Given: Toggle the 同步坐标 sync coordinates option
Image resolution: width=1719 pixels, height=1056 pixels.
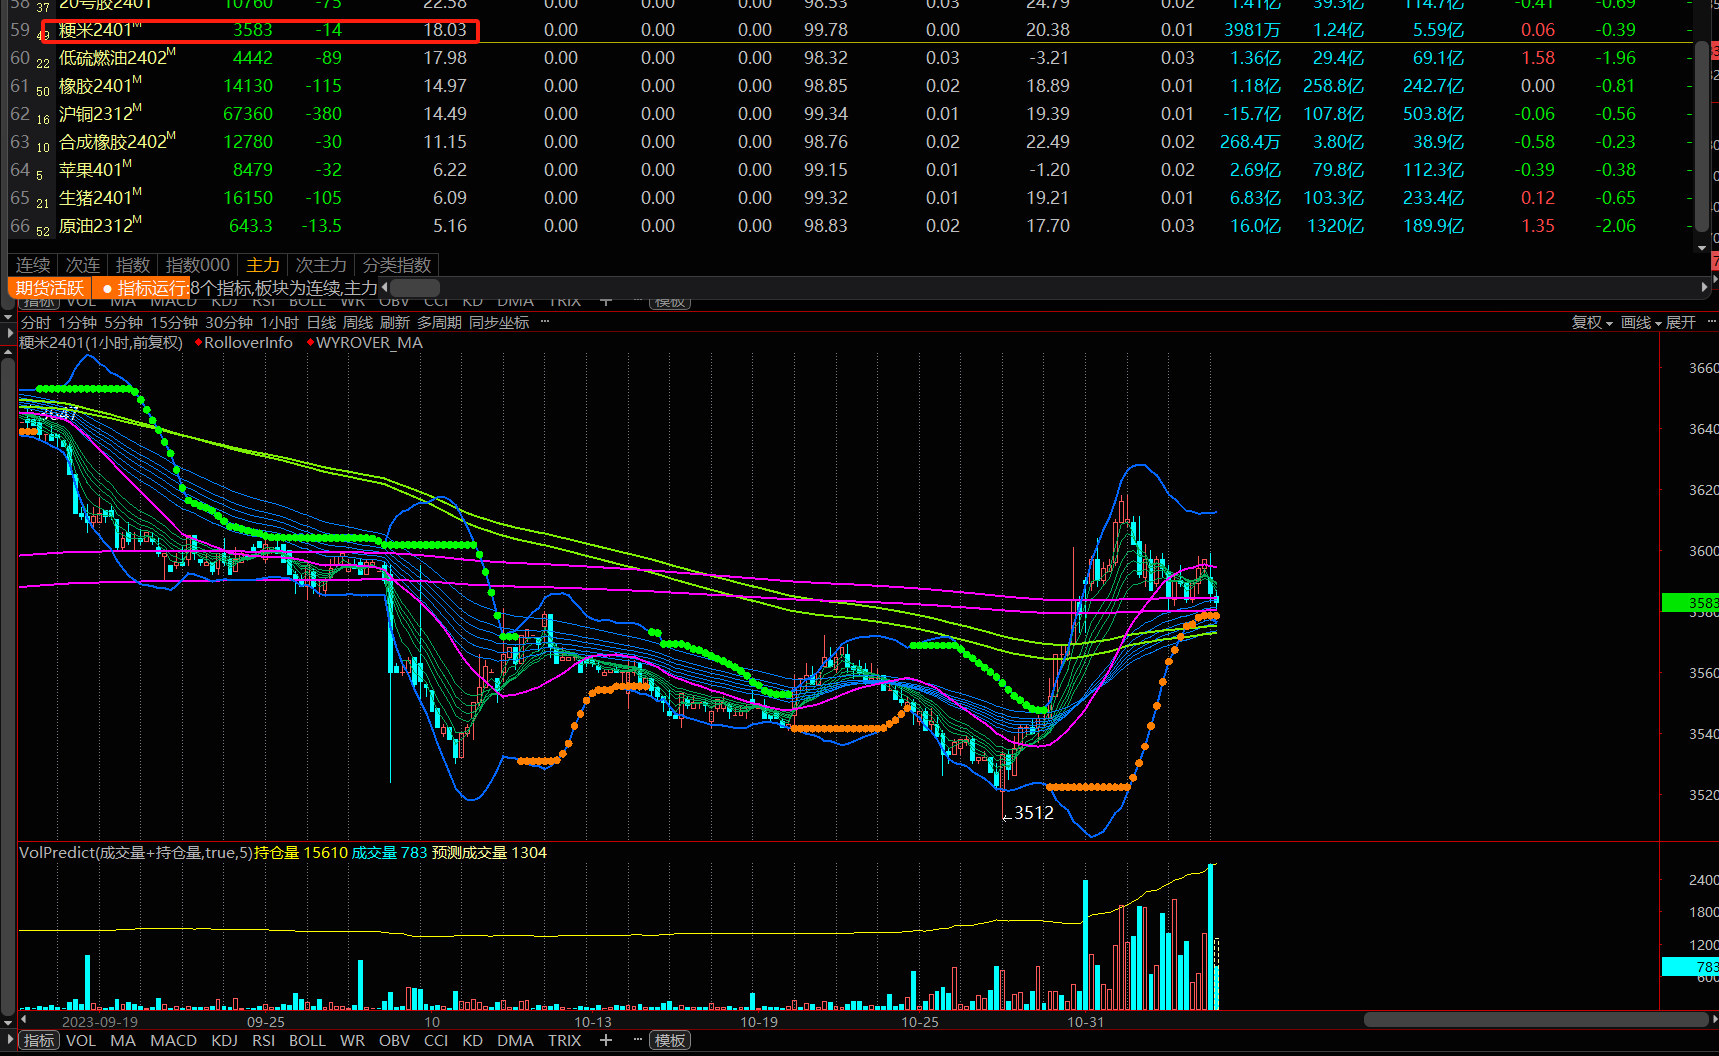Looking at the screenshot, I should click(x=499, y=322).
